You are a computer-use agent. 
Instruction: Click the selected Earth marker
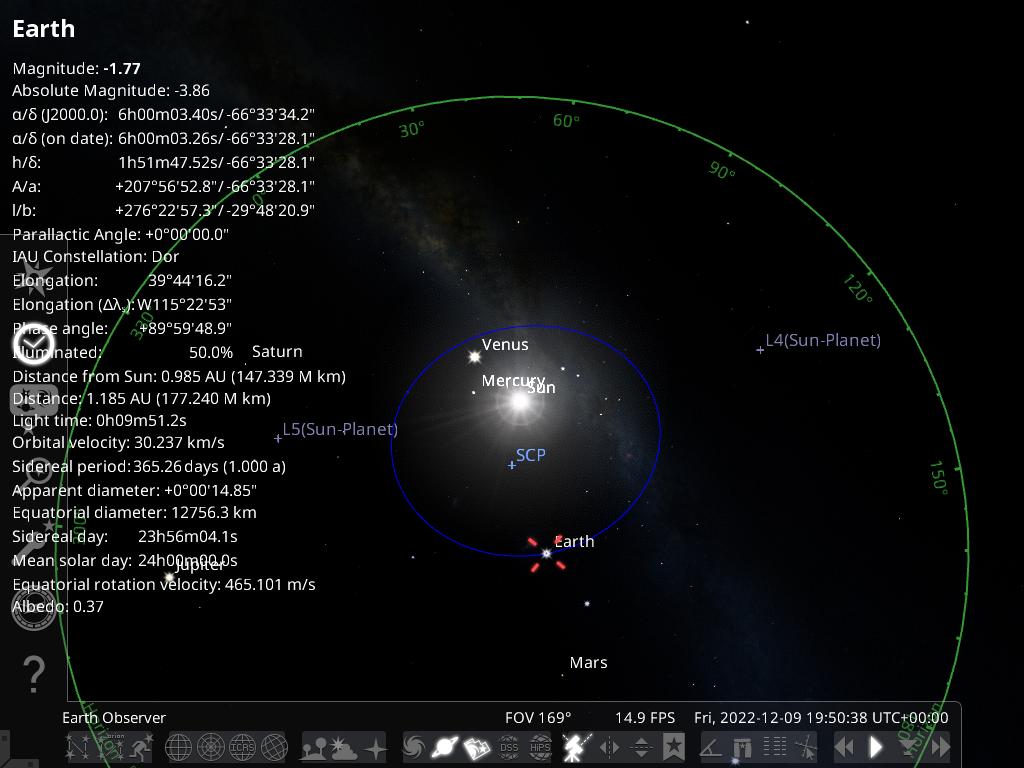click(x=547, y=553)
